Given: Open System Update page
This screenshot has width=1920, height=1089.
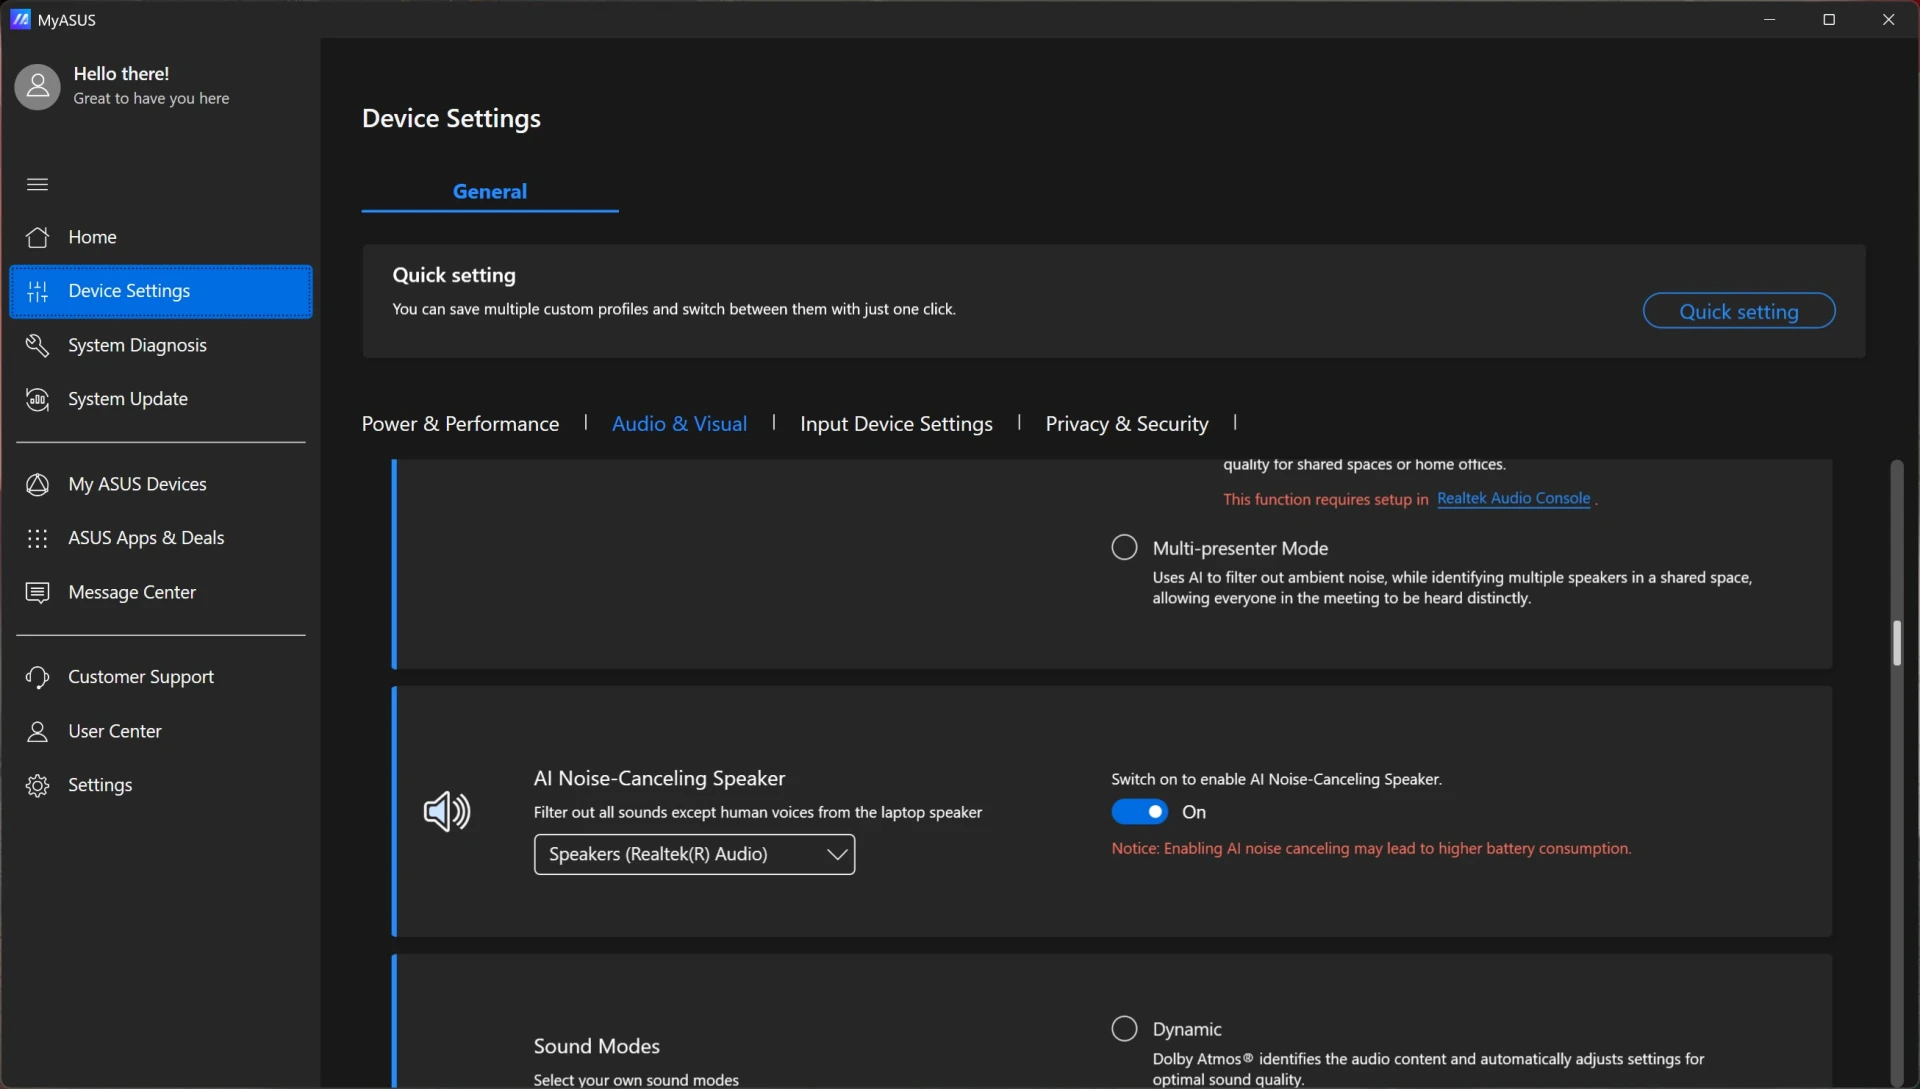Looking at the screenshot, I should [x=161, y=399].
